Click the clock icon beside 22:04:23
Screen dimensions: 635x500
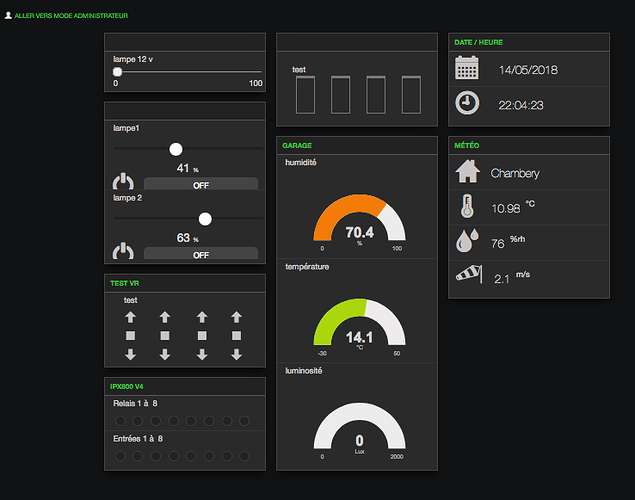pos(467,102)
